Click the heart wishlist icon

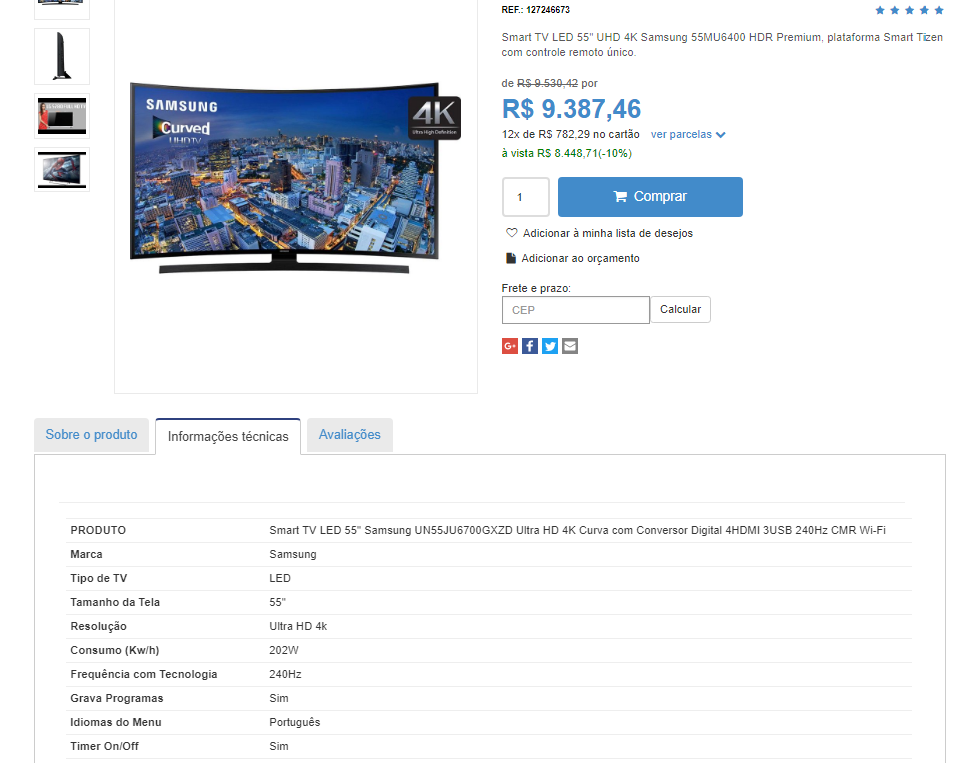coord(512,233)
